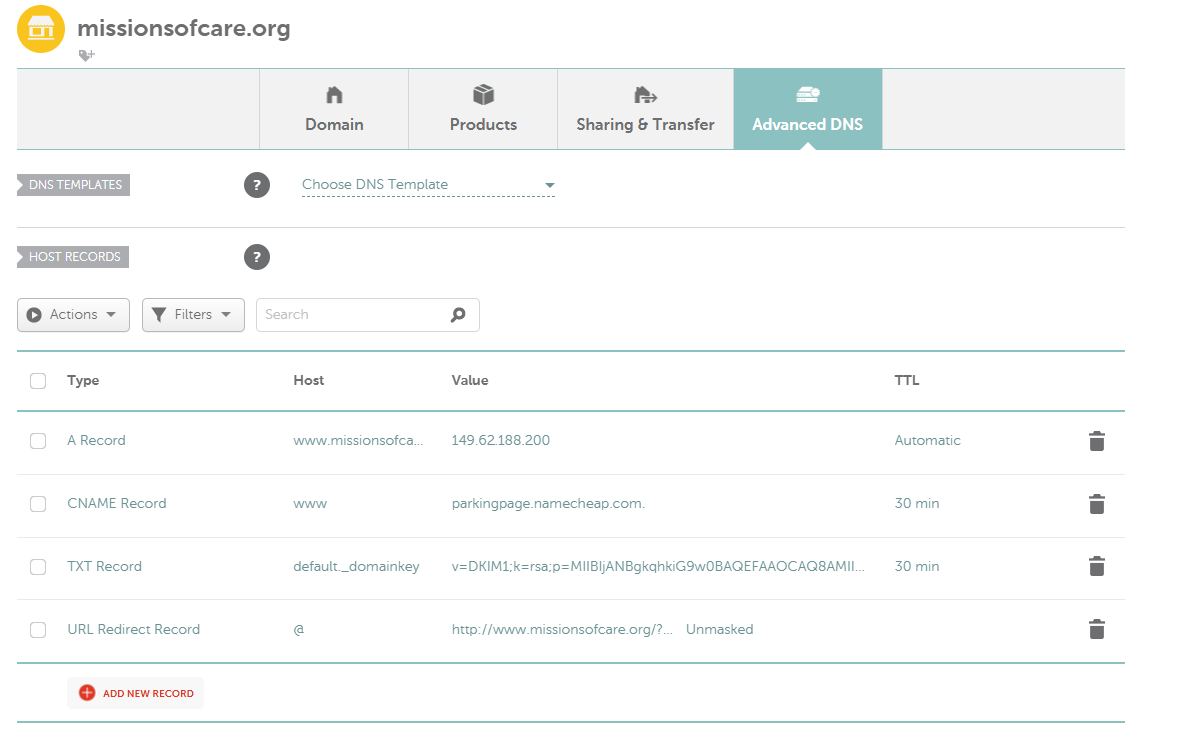Screen dimensions: 1183x741
Task: Delete the CNAME Record with the trash icon
Action: 1097,503
